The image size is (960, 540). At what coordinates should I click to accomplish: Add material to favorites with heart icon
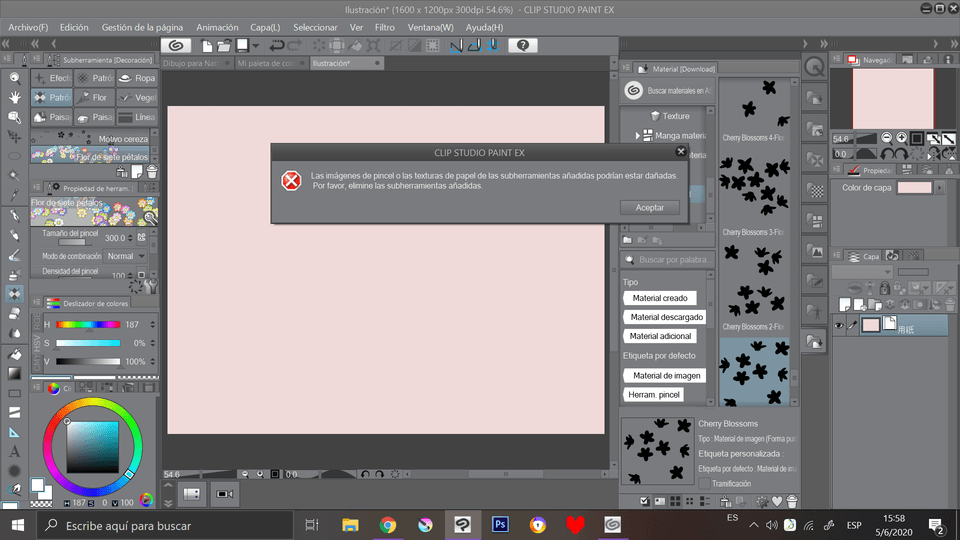tap(777, 501)
